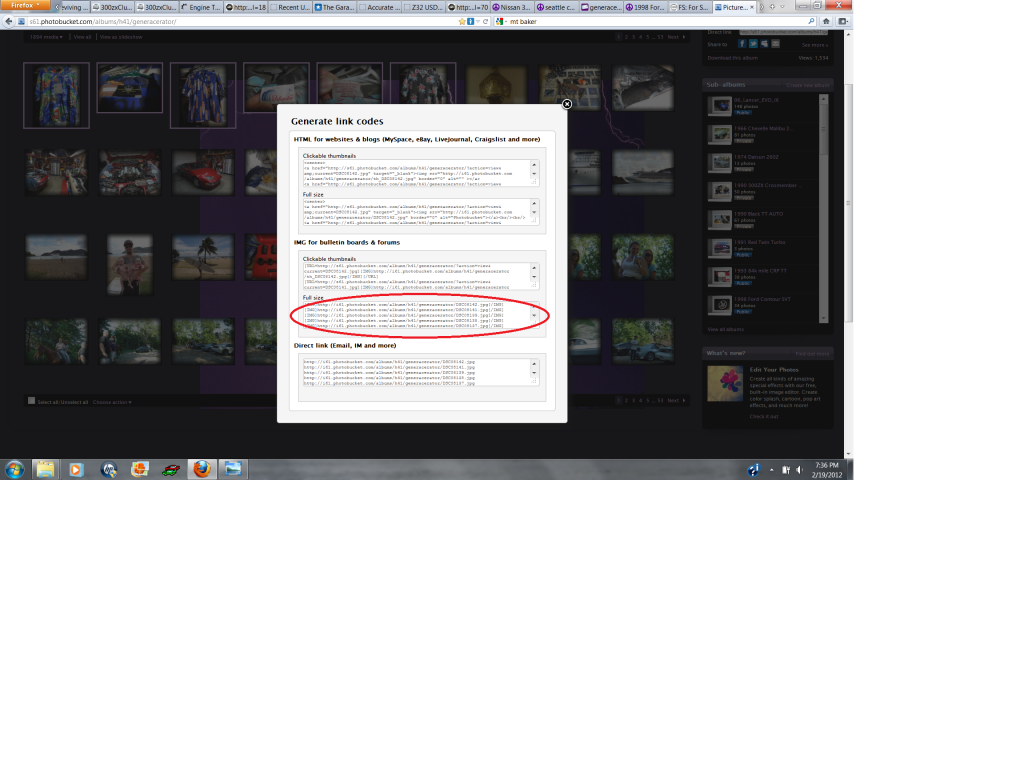Open Windows Start orb
This screenshot has width=1024, height=768.
coord(14,470)
